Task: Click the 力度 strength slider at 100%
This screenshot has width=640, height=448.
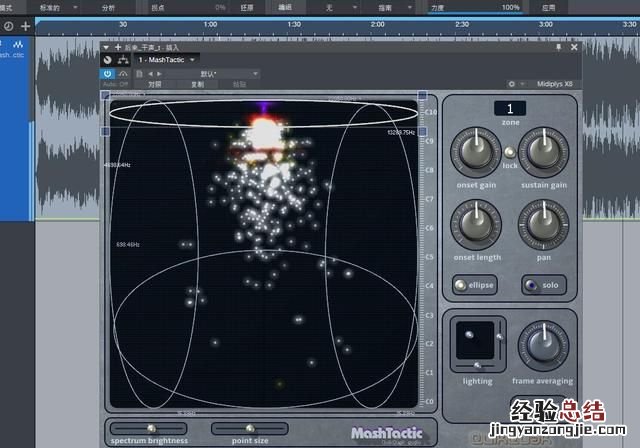Action: pos(476,7)
